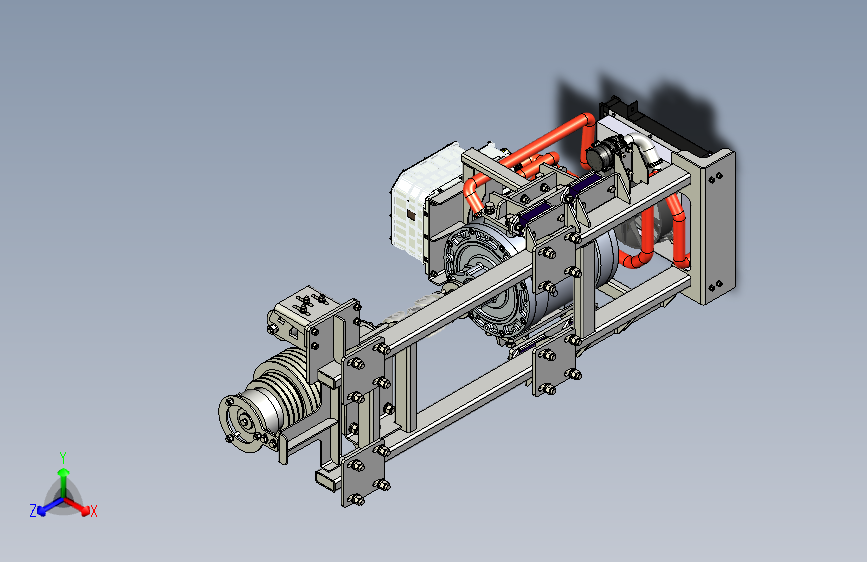Click the blue Z axis of the triad
The width and height of the screenshot is (867, 562).
tap(50, 507)
